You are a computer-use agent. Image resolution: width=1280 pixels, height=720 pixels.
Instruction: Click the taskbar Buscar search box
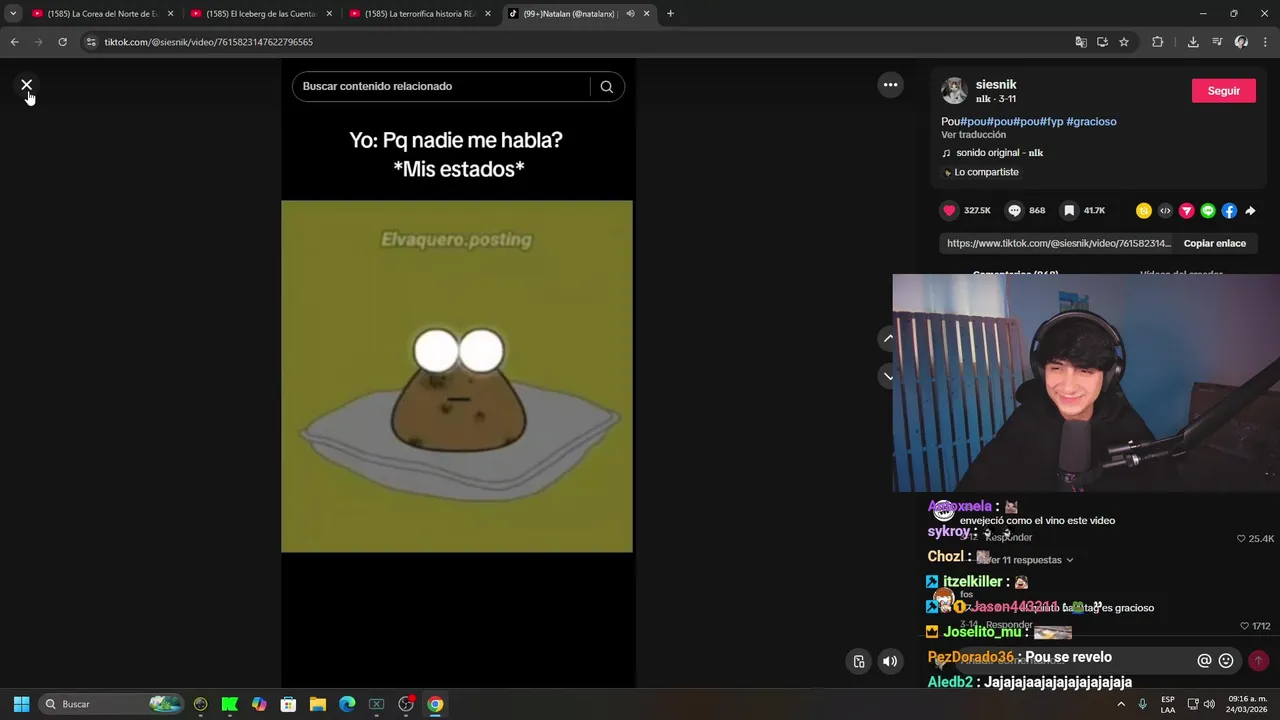pos(111,704)
